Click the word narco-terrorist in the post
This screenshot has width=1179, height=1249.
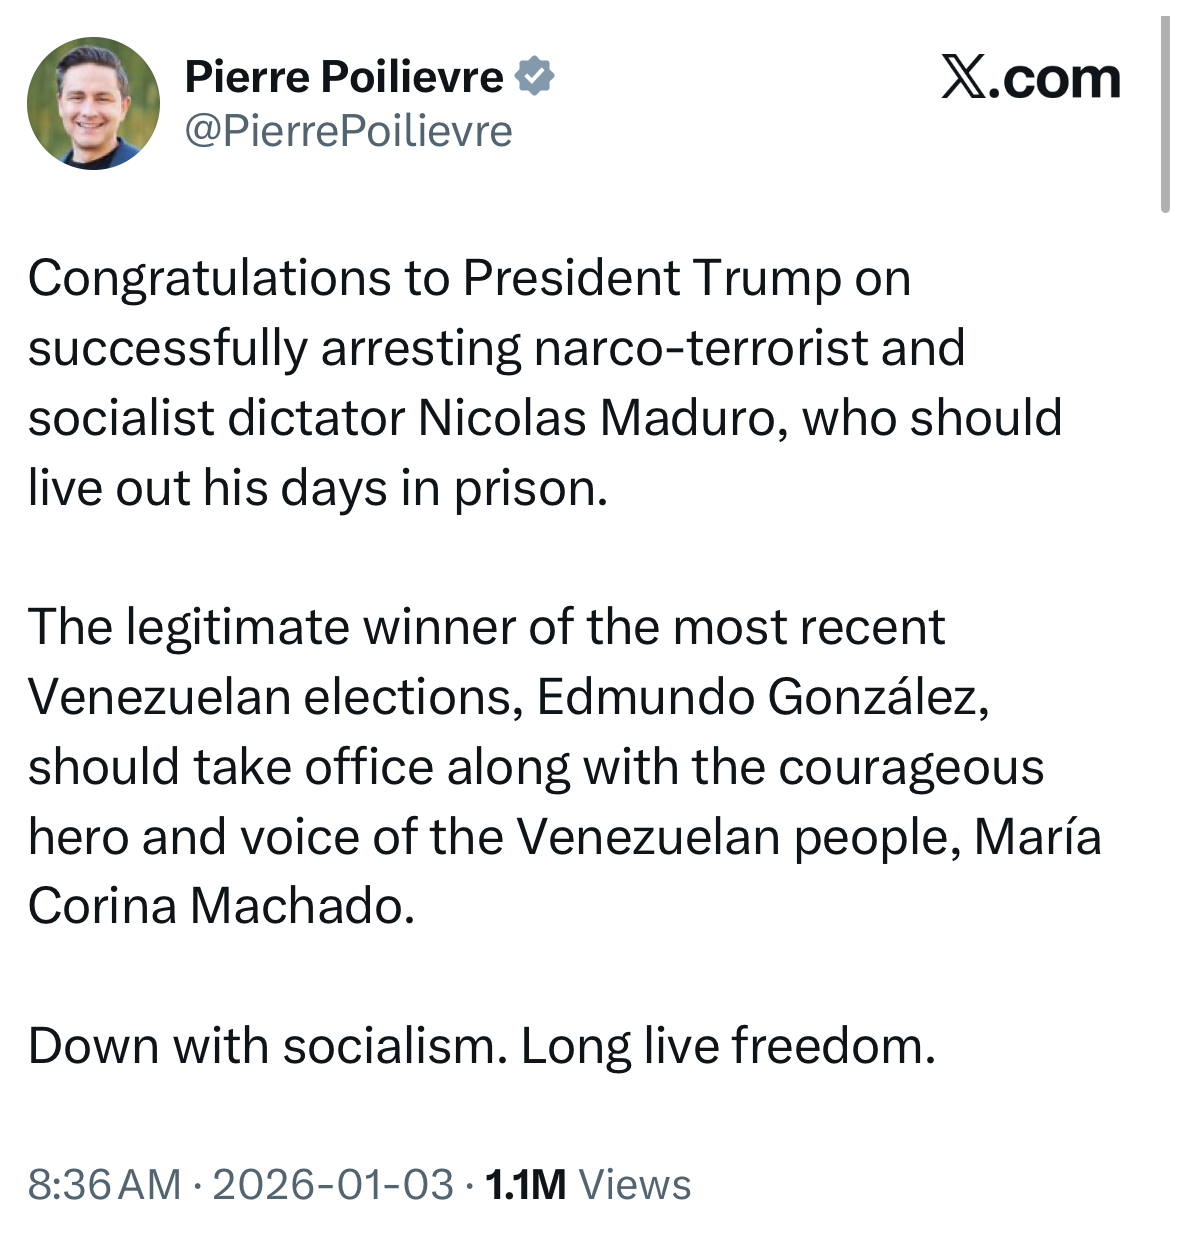687,348
